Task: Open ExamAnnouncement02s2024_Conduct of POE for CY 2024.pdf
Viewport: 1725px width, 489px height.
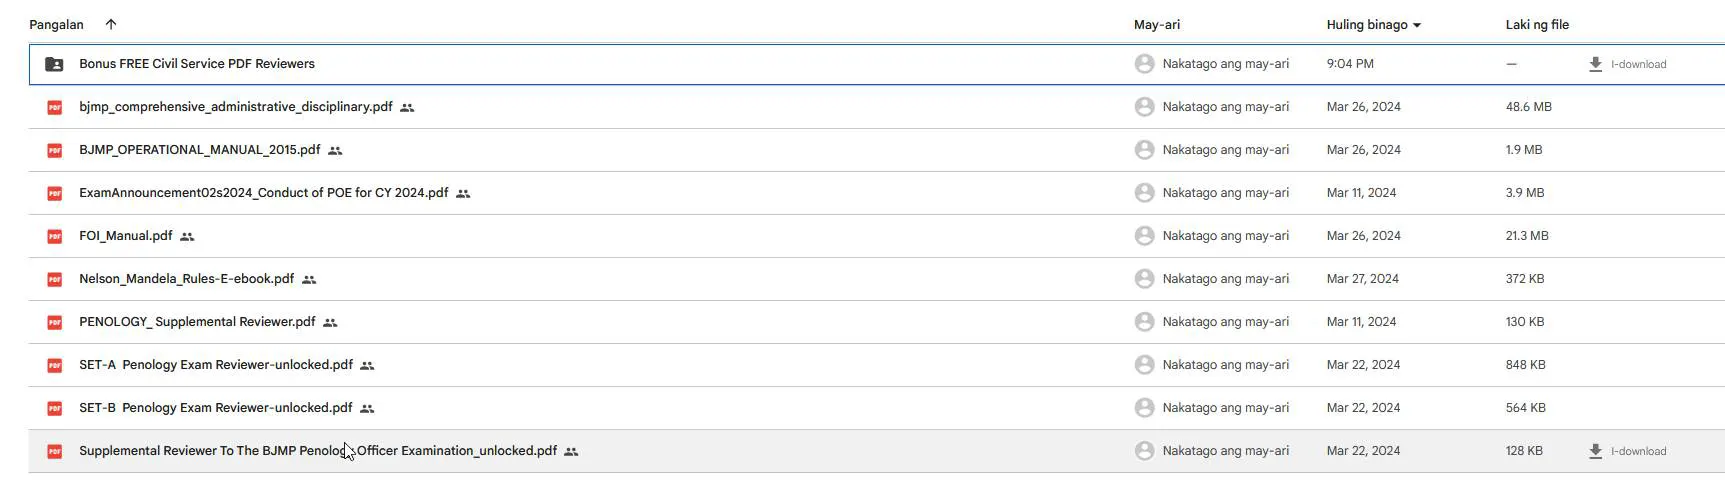Action: click(263, 193)
